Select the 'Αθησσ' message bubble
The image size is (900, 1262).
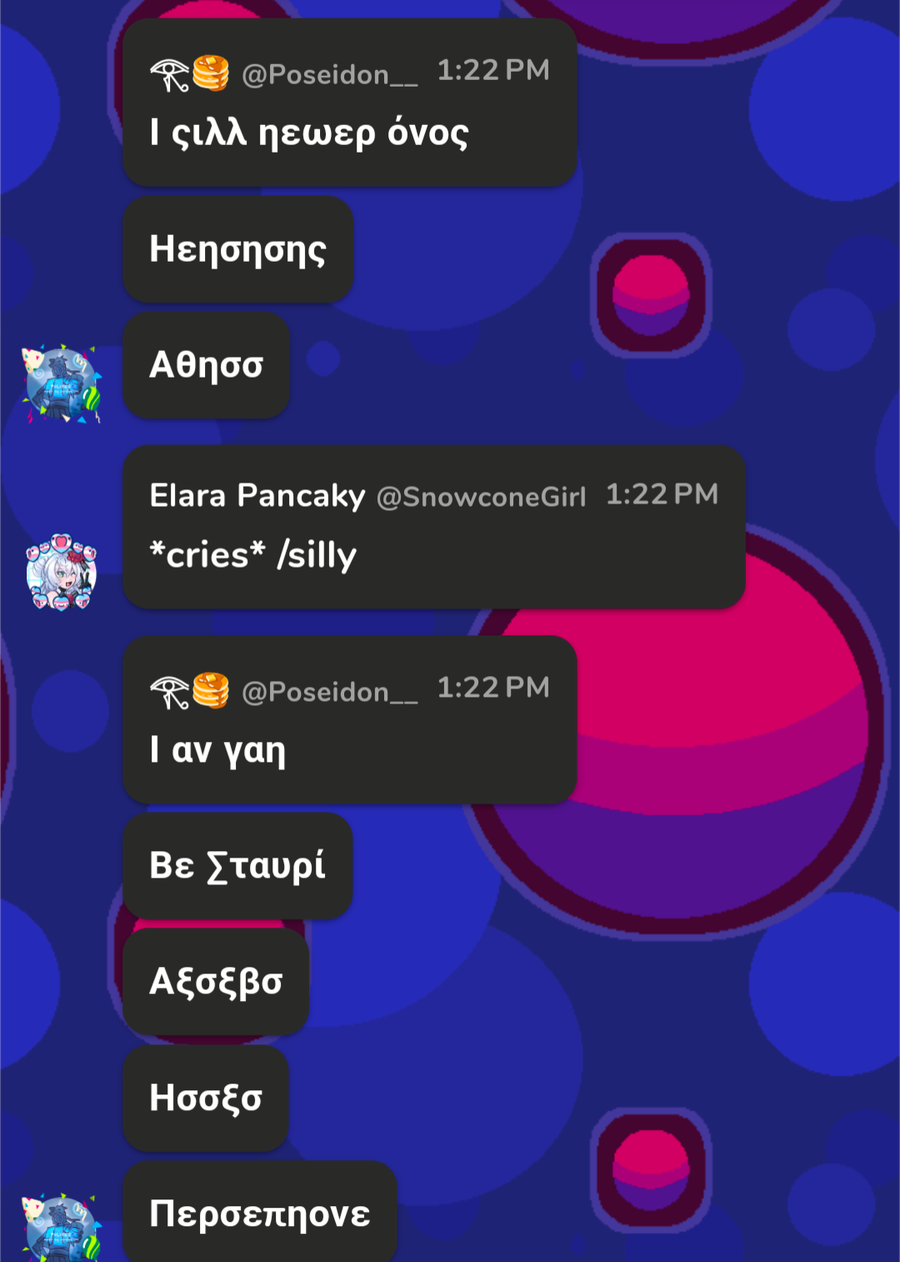coord(206,366)
